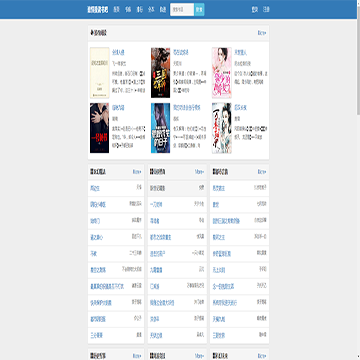
Task: Open the title link beside the dark gold-title cover
Action: (x=181, y=52)
